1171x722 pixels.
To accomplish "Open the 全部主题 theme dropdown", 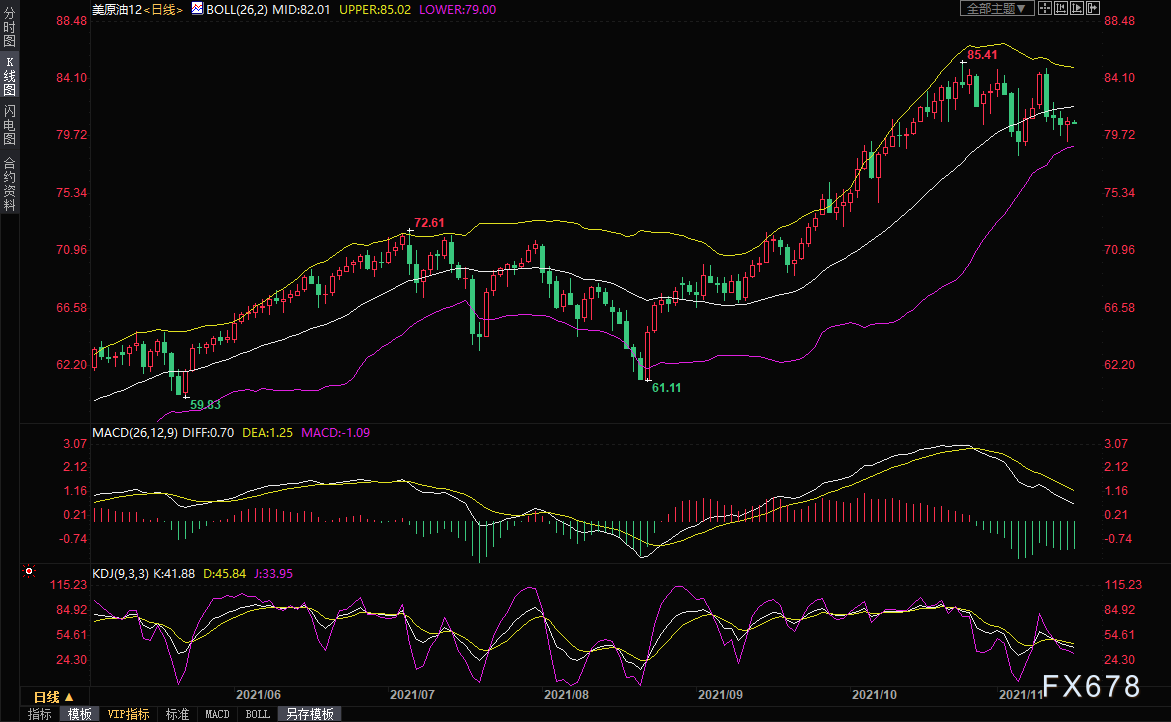I will [x=996, y=8].
